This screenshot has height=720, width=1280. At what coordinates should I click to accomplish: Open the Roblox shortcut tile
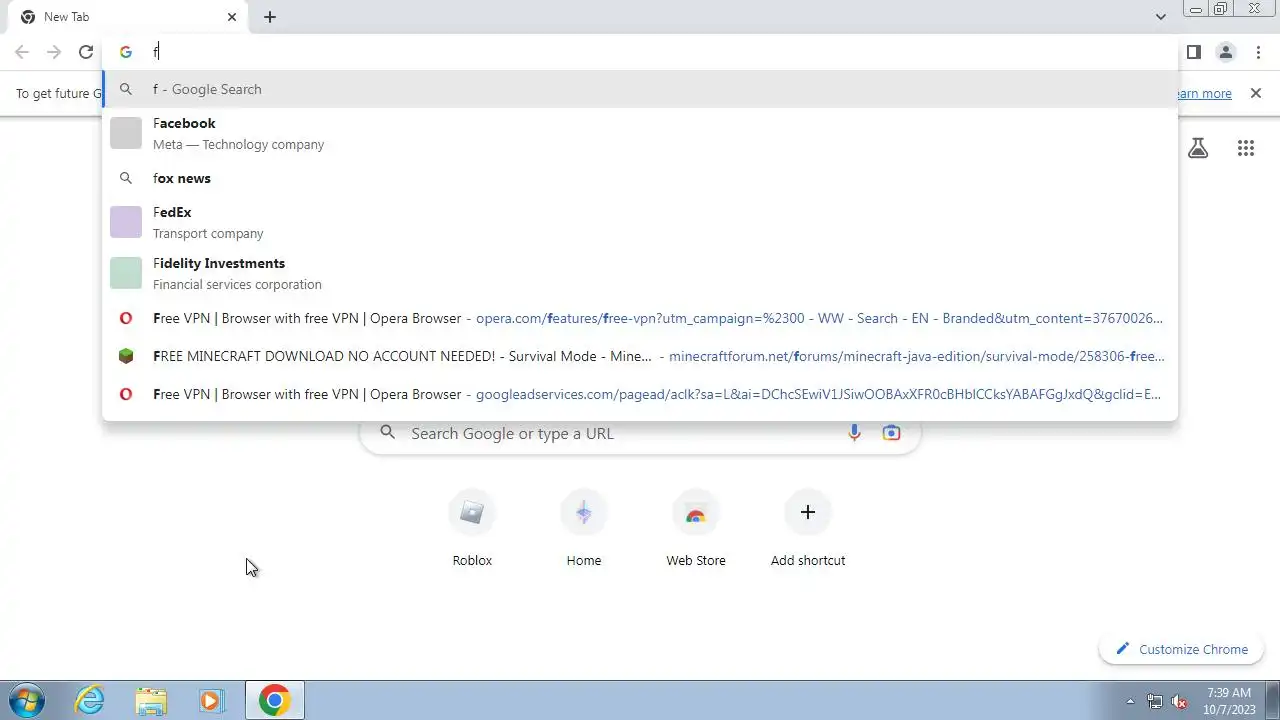pos(472,530)
